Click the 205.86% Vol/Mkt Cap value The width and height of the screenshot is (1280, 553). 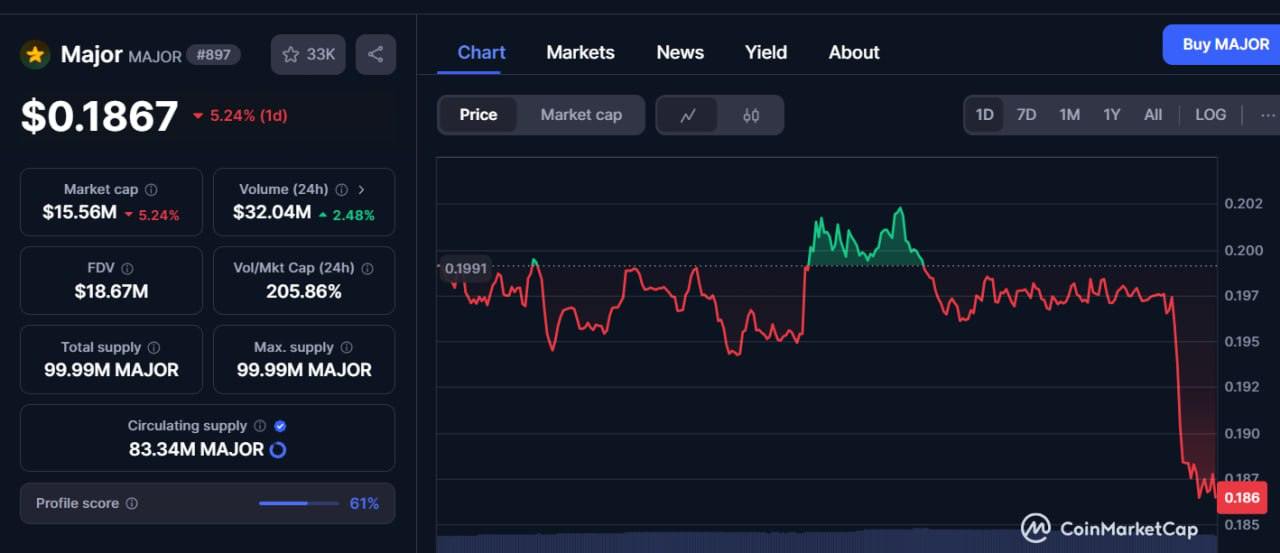tap(304, 291)
